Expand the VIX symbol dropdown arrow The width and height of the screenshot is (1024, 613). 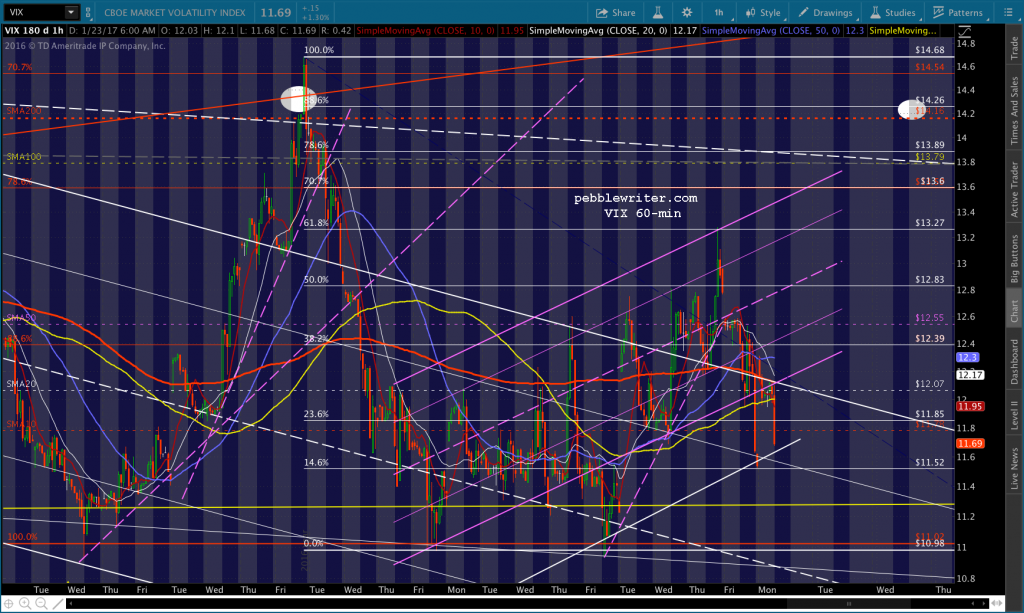coord(71,12)
